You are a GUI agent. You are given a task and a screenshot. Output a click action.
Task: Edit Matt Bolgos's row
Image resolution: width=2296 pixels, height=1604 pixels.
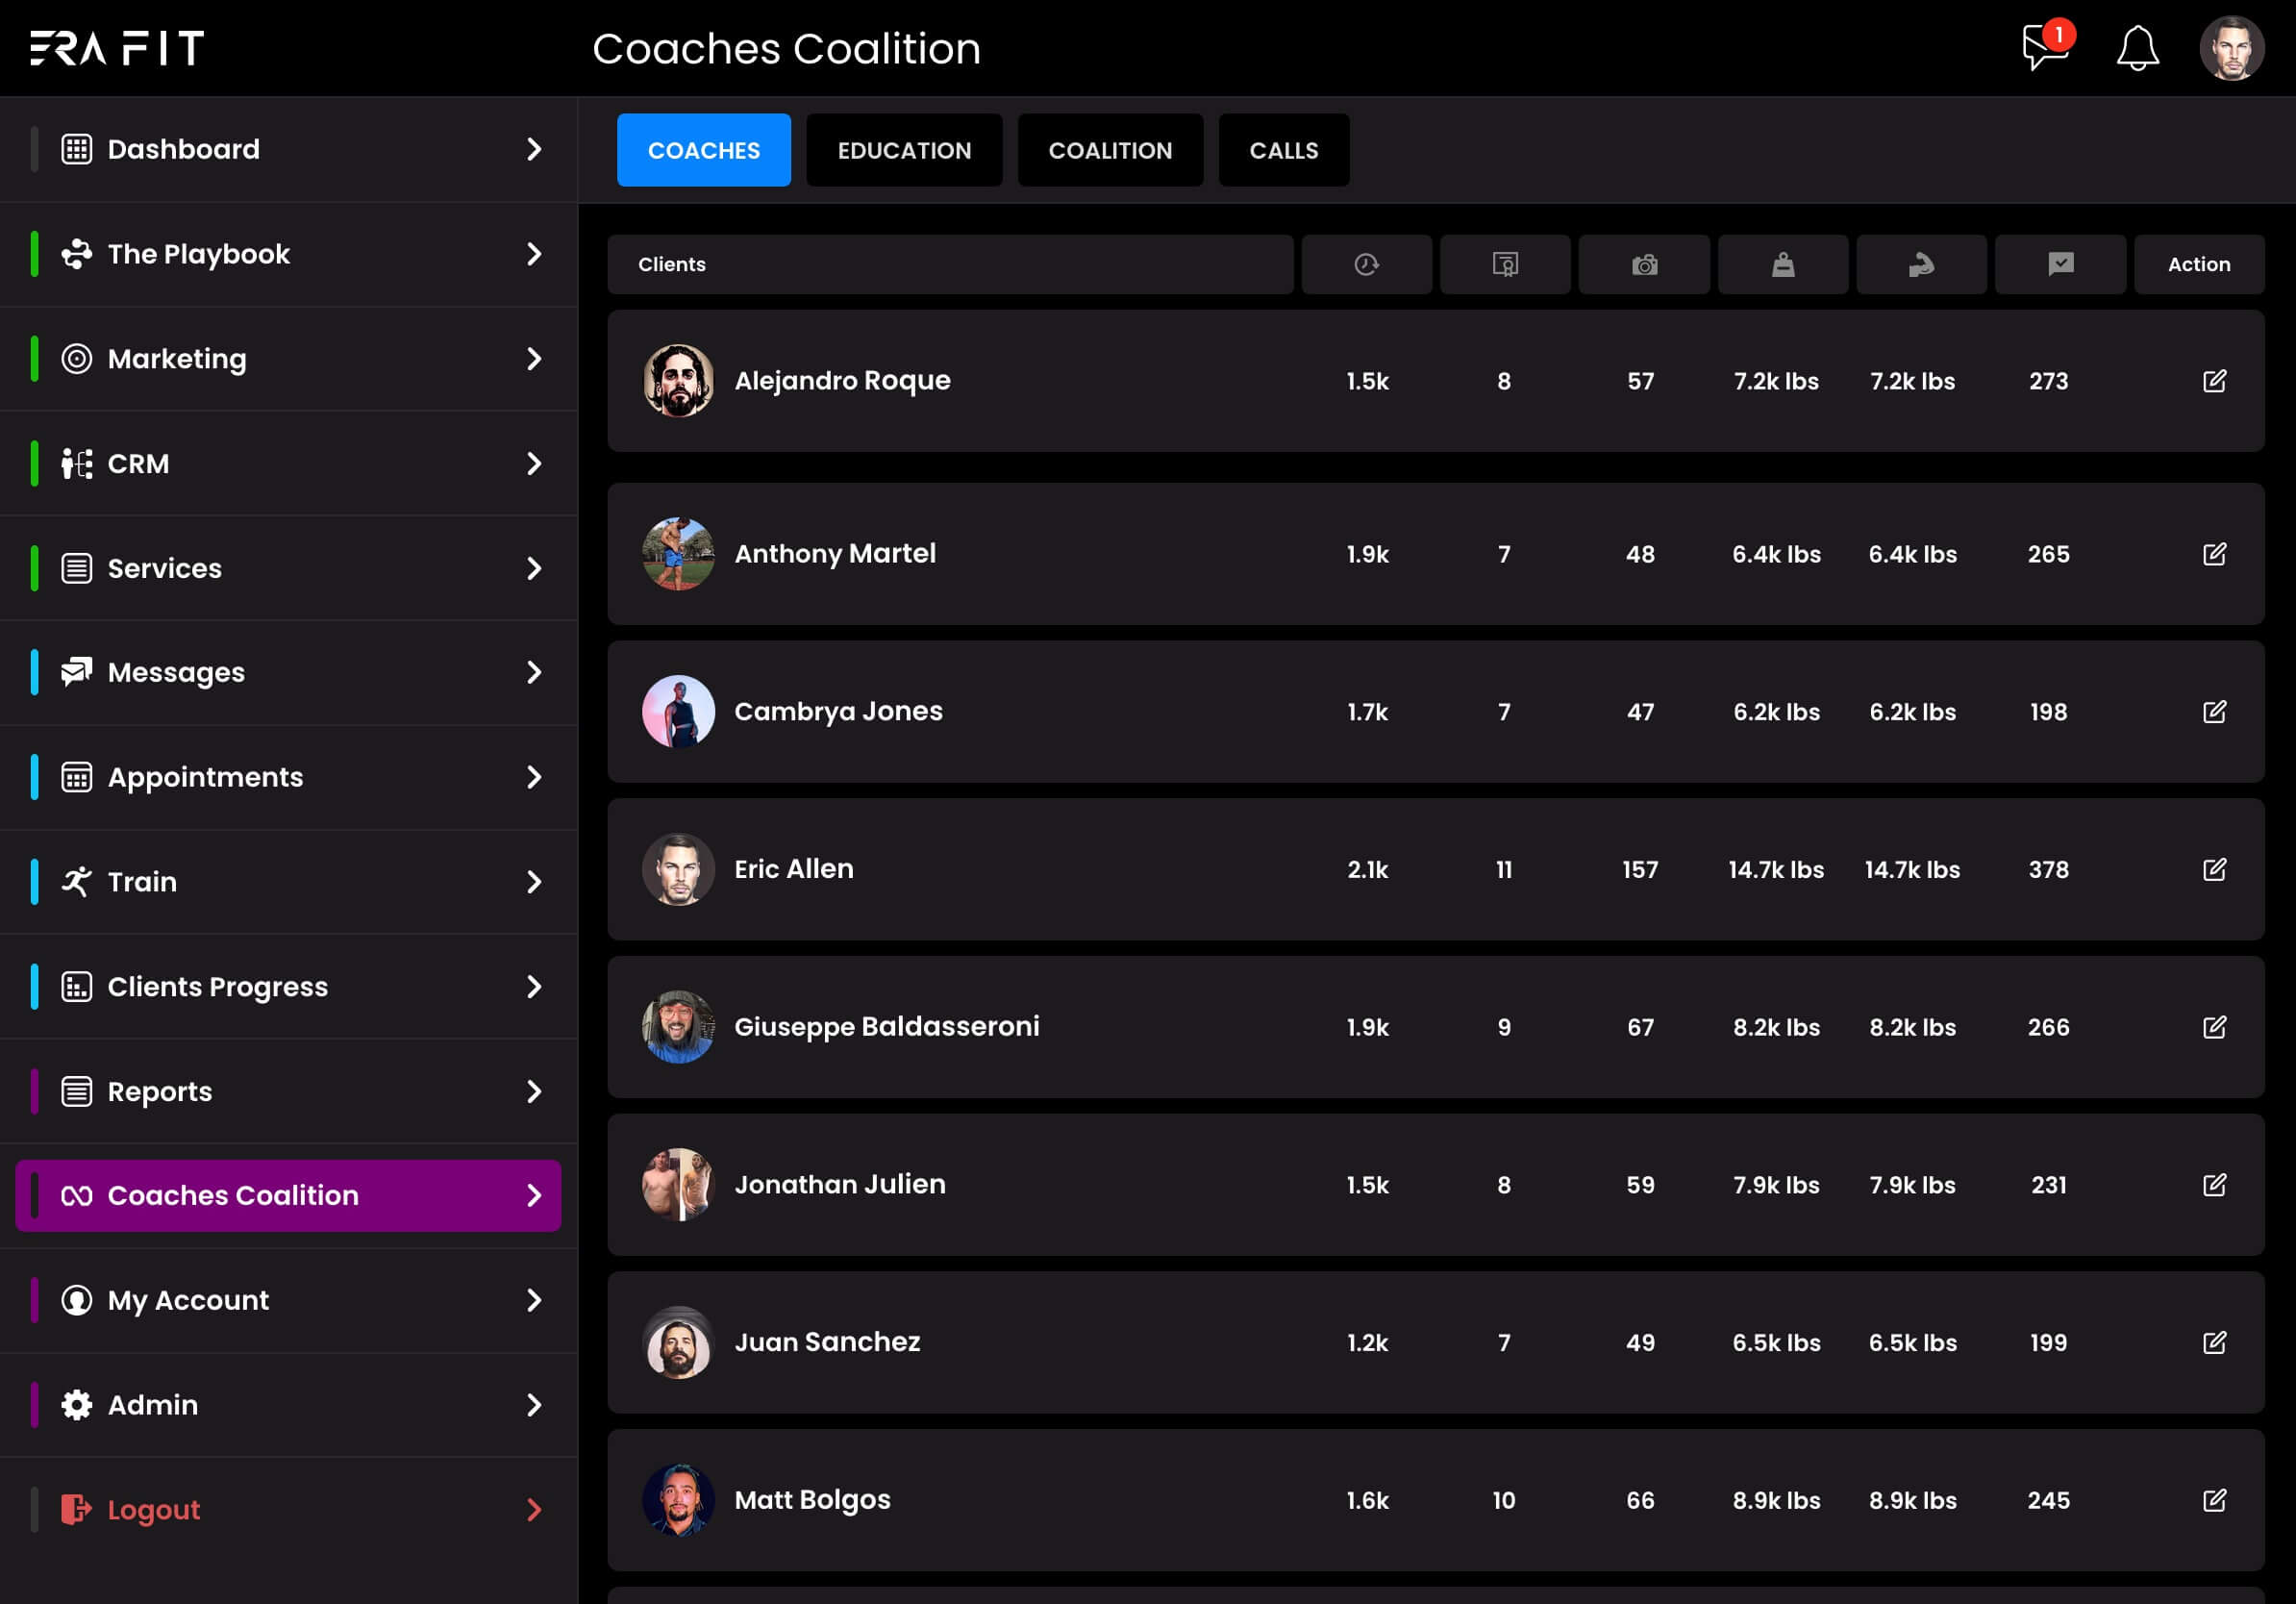pyautogui.click(x=2214, y=1500)
